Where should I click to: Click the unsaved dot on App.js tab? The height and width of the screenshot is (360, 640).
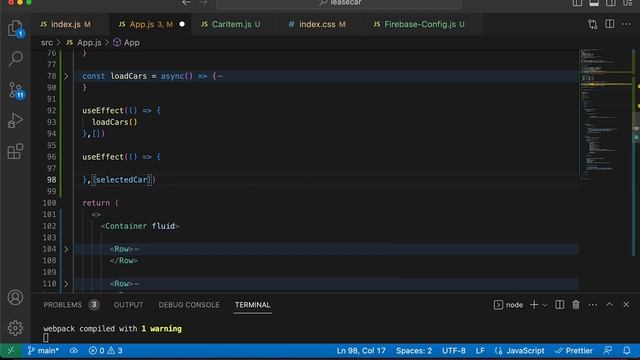182,24
